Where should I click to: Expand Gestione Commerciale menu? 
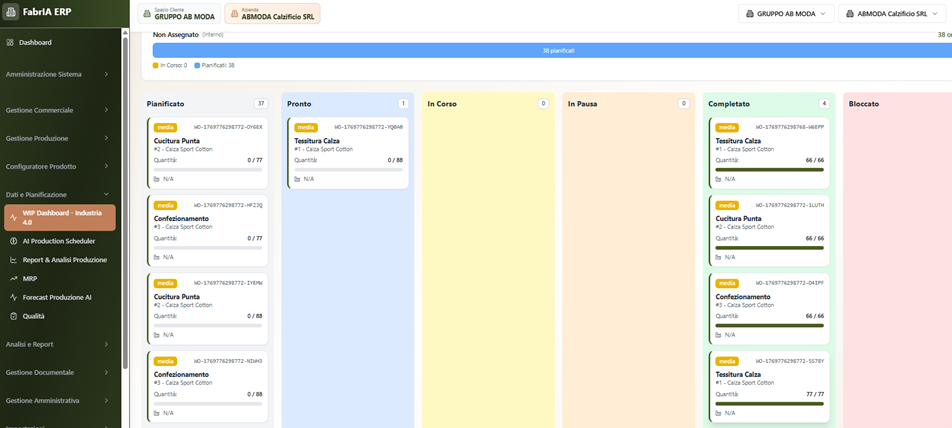coord(58,110)
